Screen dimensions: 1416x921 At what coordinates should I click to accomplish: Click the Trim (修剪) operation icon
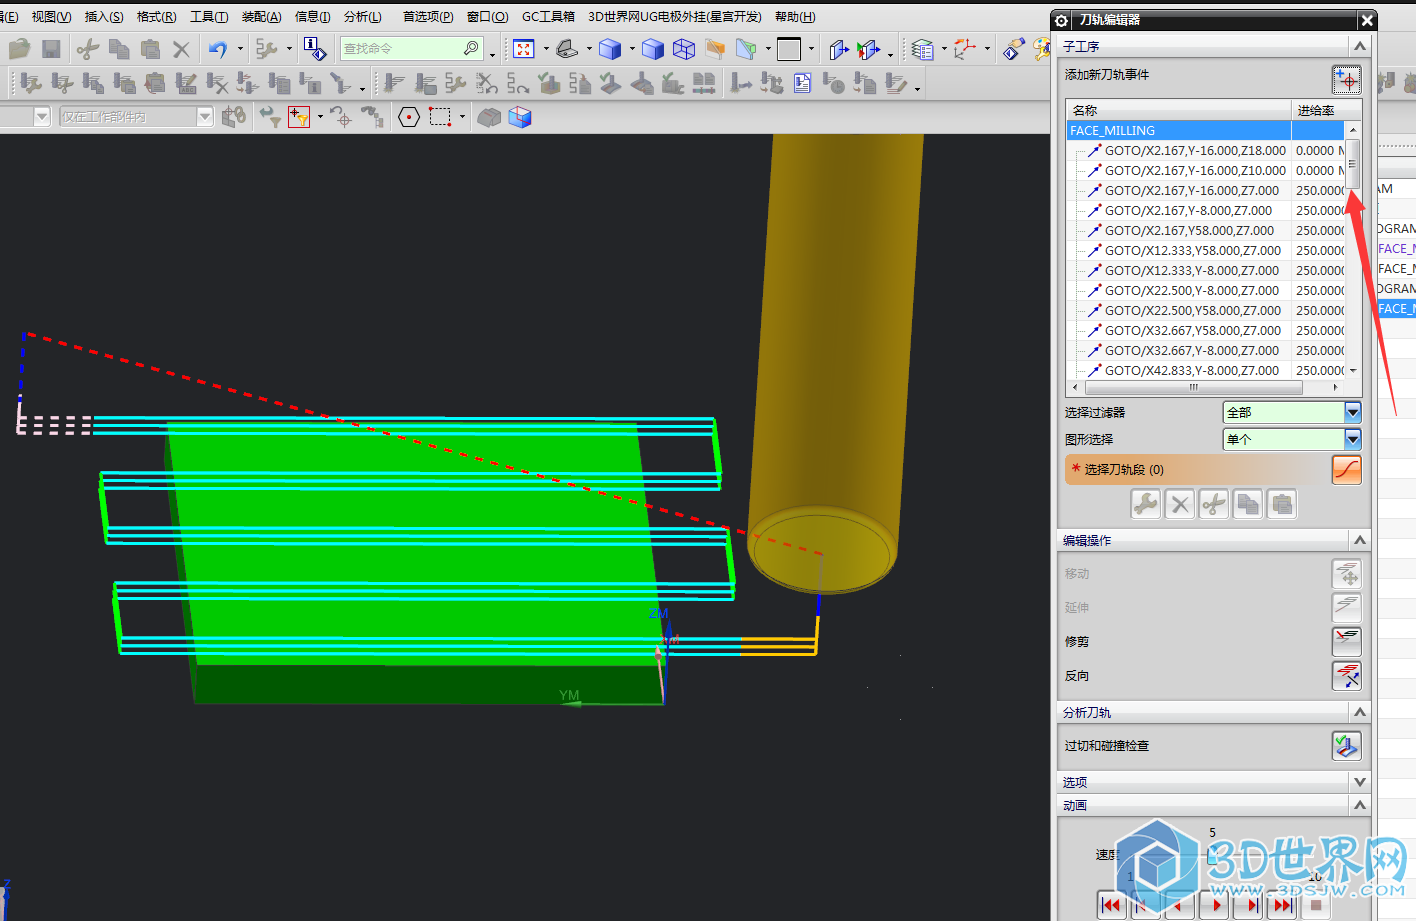coord(1346,641)
